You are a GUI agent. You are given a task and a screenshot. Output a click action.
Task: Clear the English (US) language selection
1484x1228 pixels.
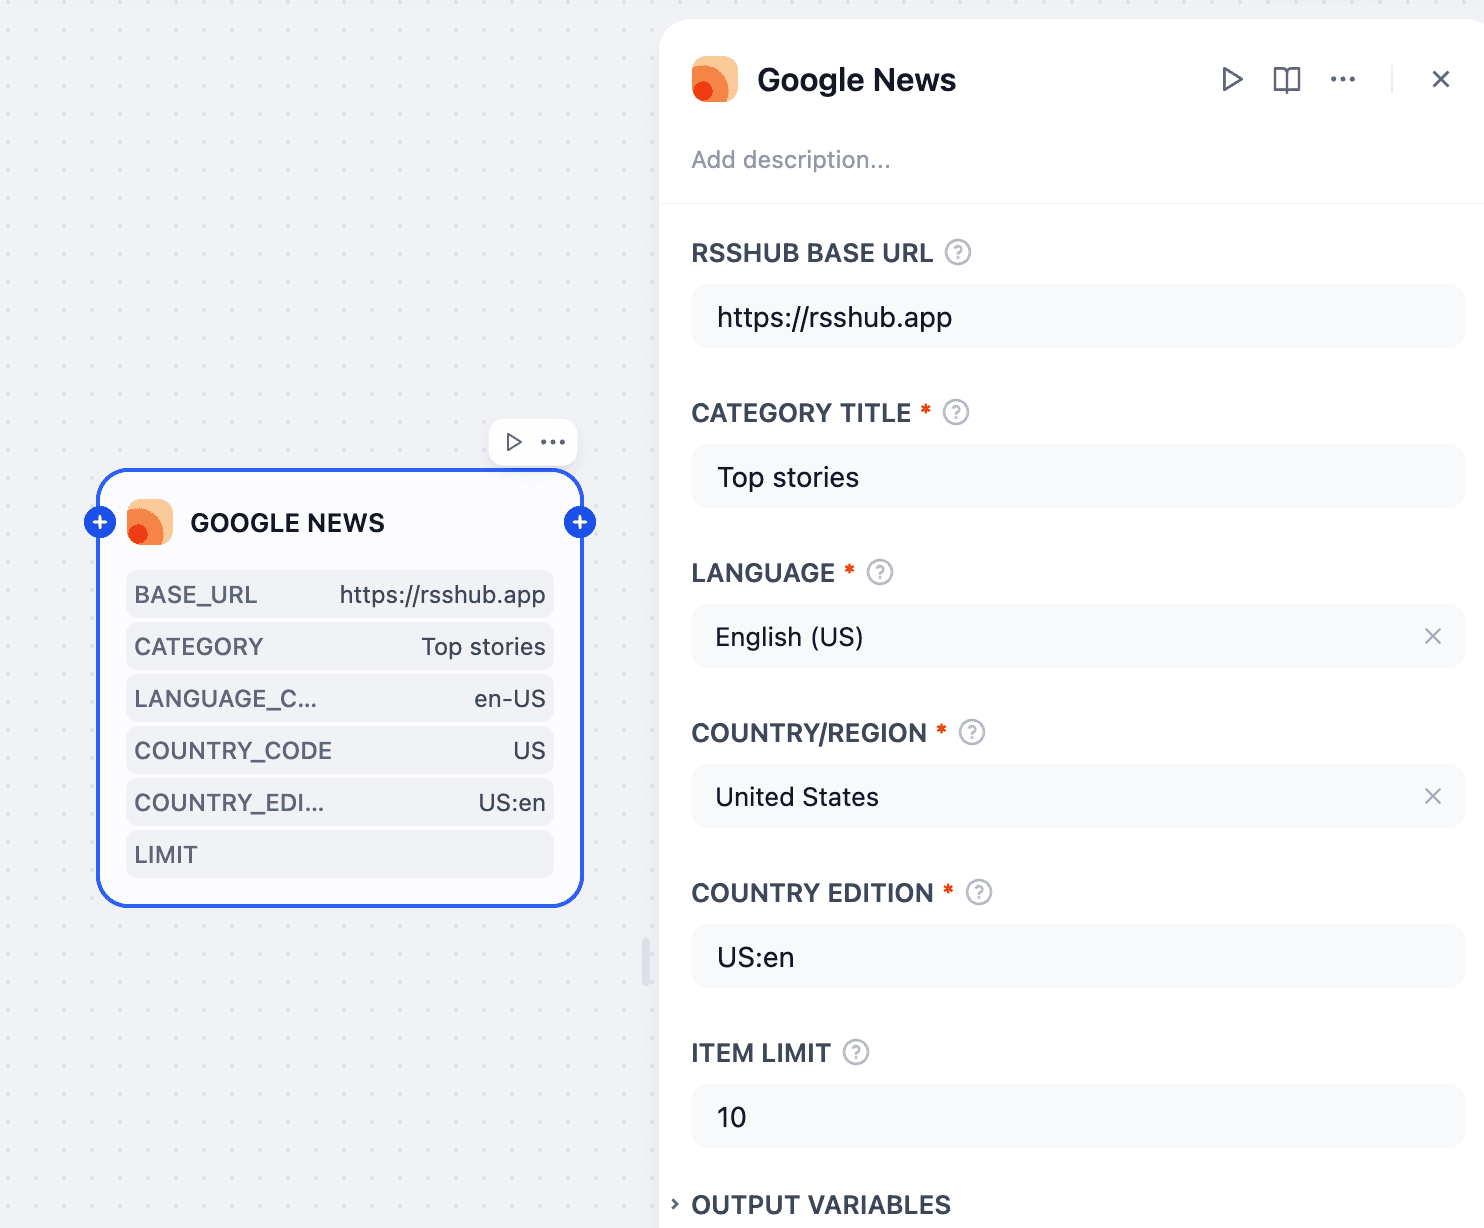point(1432,636)
